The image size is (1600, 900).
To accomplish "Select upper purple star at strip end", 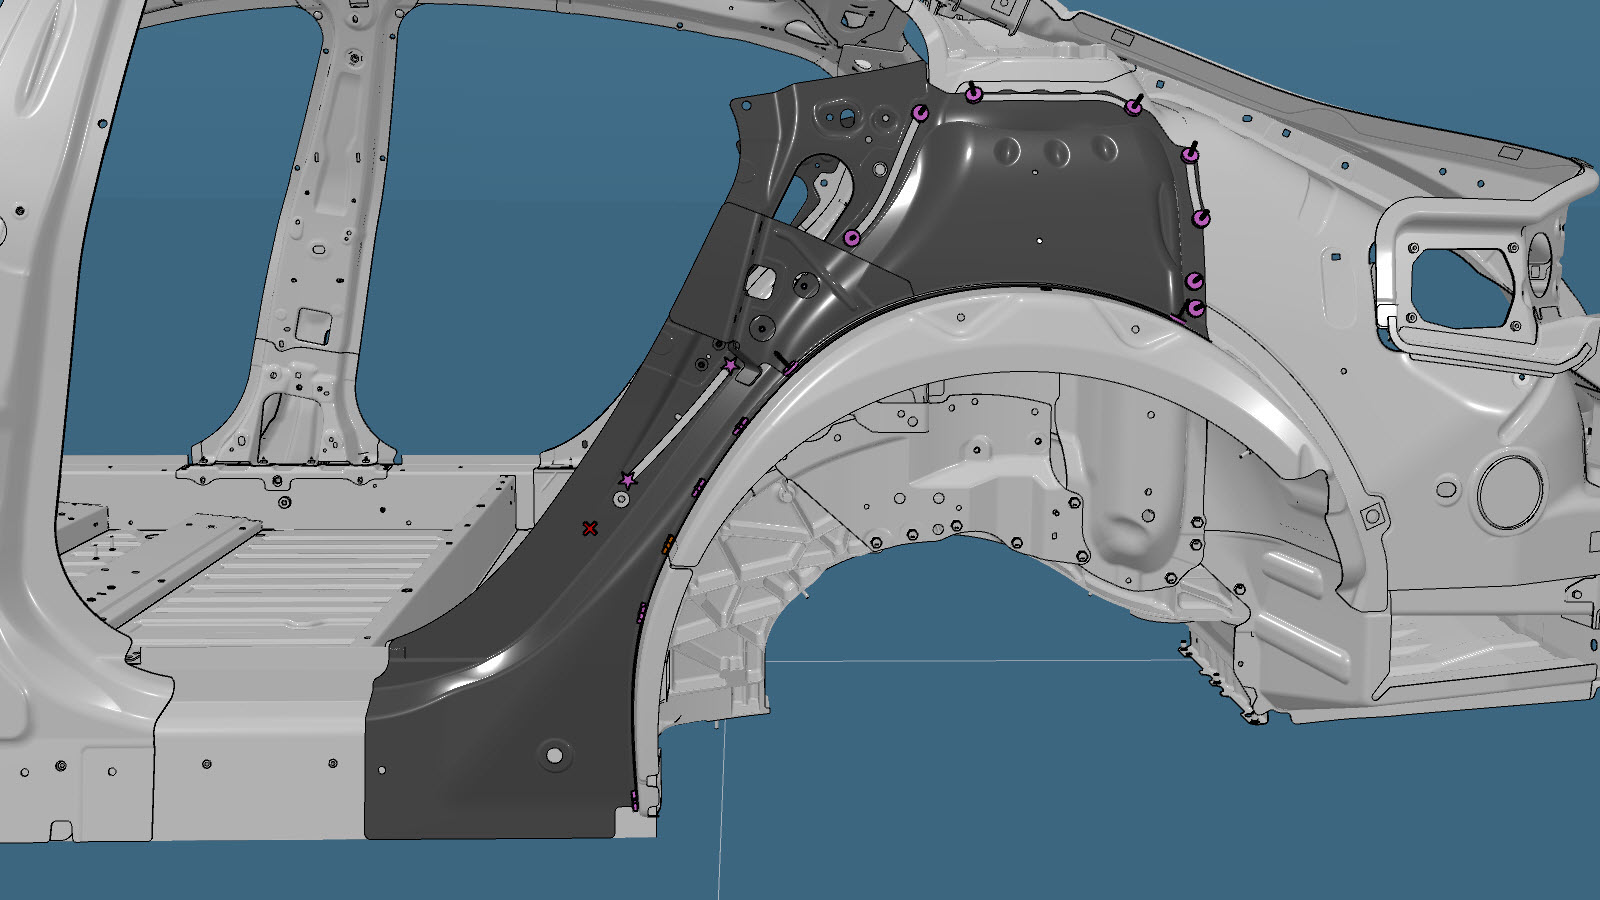I will pyautogui.click(x=731, y=366).
